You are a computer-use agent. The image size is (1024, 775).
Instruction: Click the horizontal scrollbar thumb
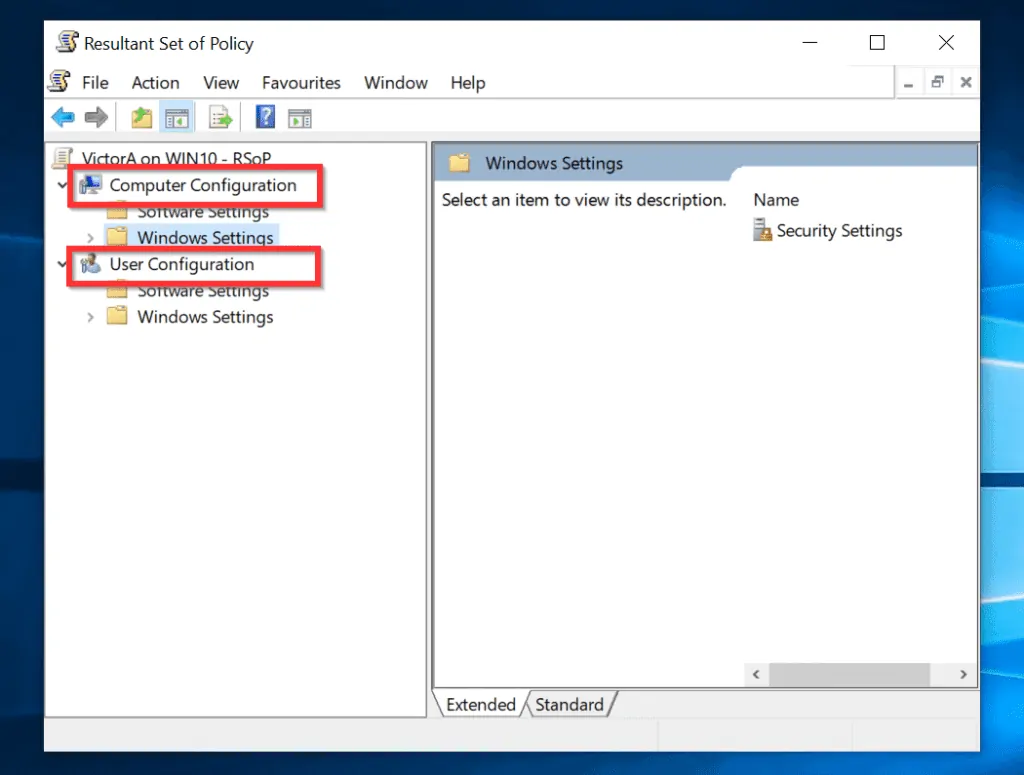(849, 674)
